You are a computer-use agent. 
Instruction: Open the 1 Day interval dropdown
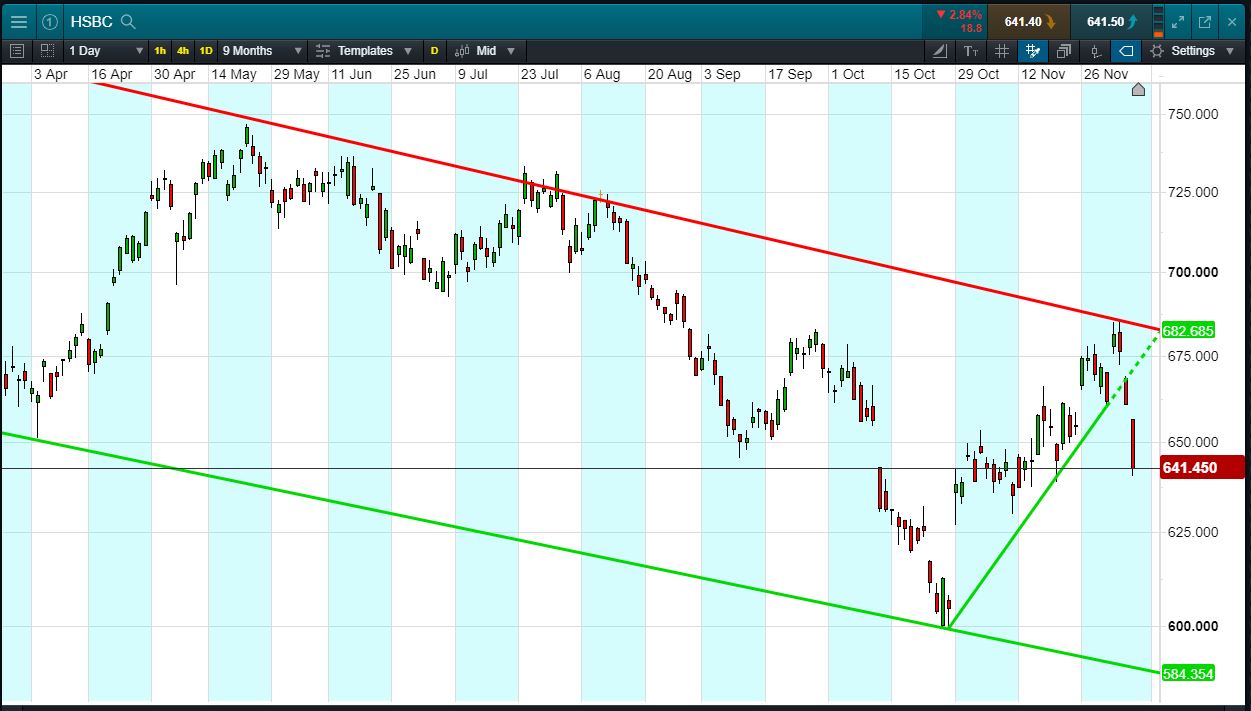(106, 50)
